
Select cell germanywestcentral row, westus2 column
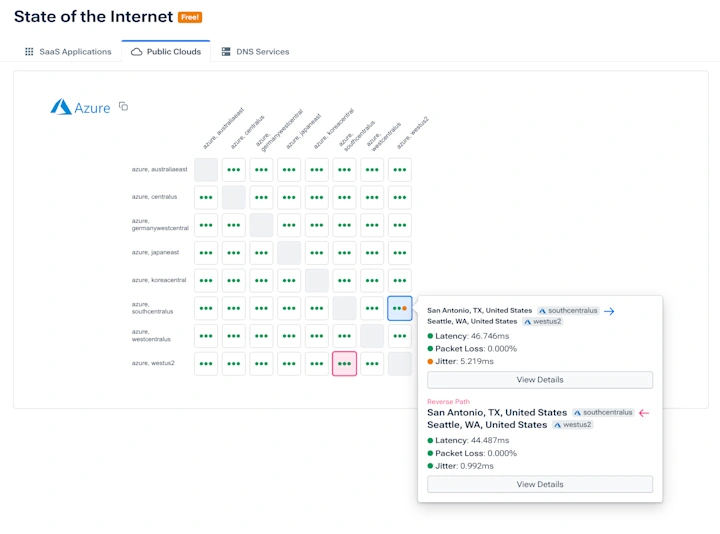tap(399, 225)
